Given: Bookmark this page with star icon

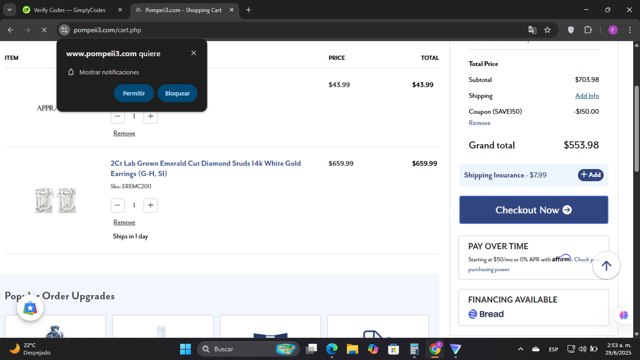Looking at the screenshot, I should pyautogui.click(x=547, y=30).
